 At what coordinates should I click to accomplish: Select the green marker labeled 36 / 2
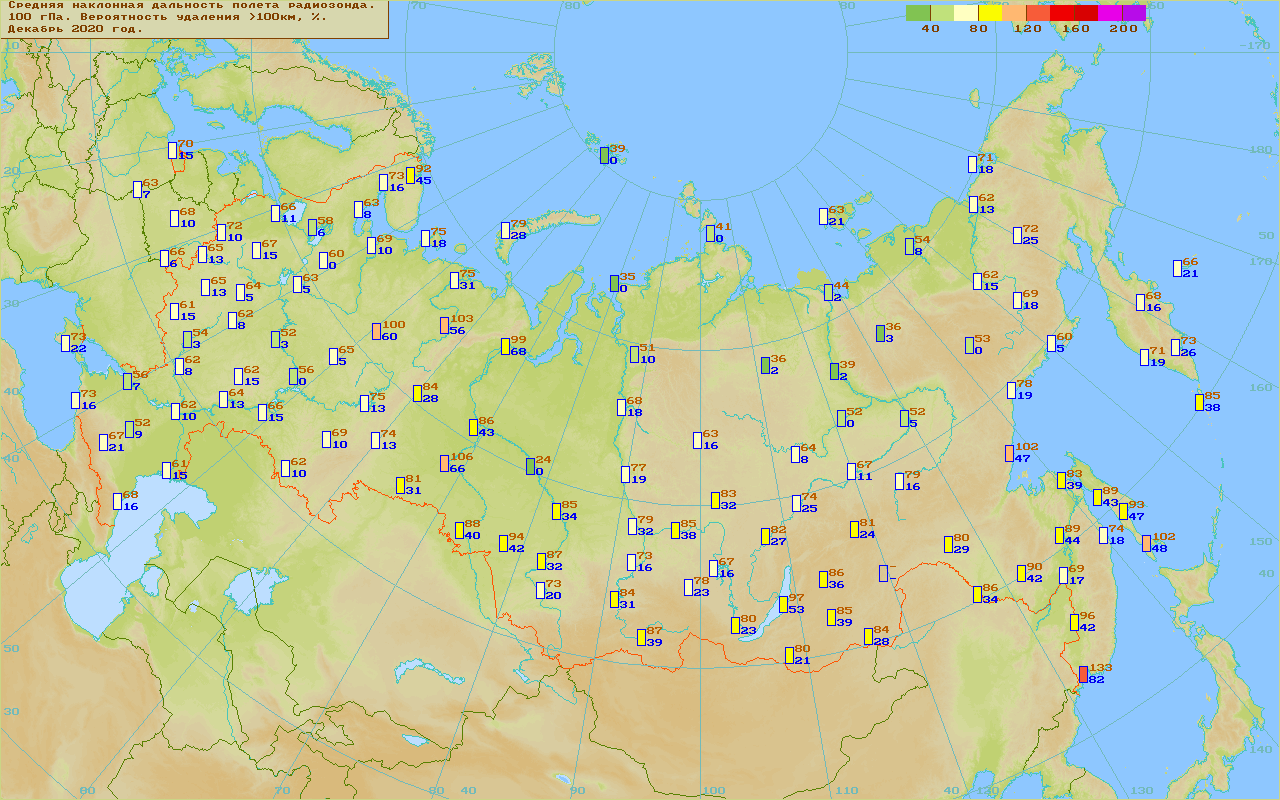click(x=766, y=365)
